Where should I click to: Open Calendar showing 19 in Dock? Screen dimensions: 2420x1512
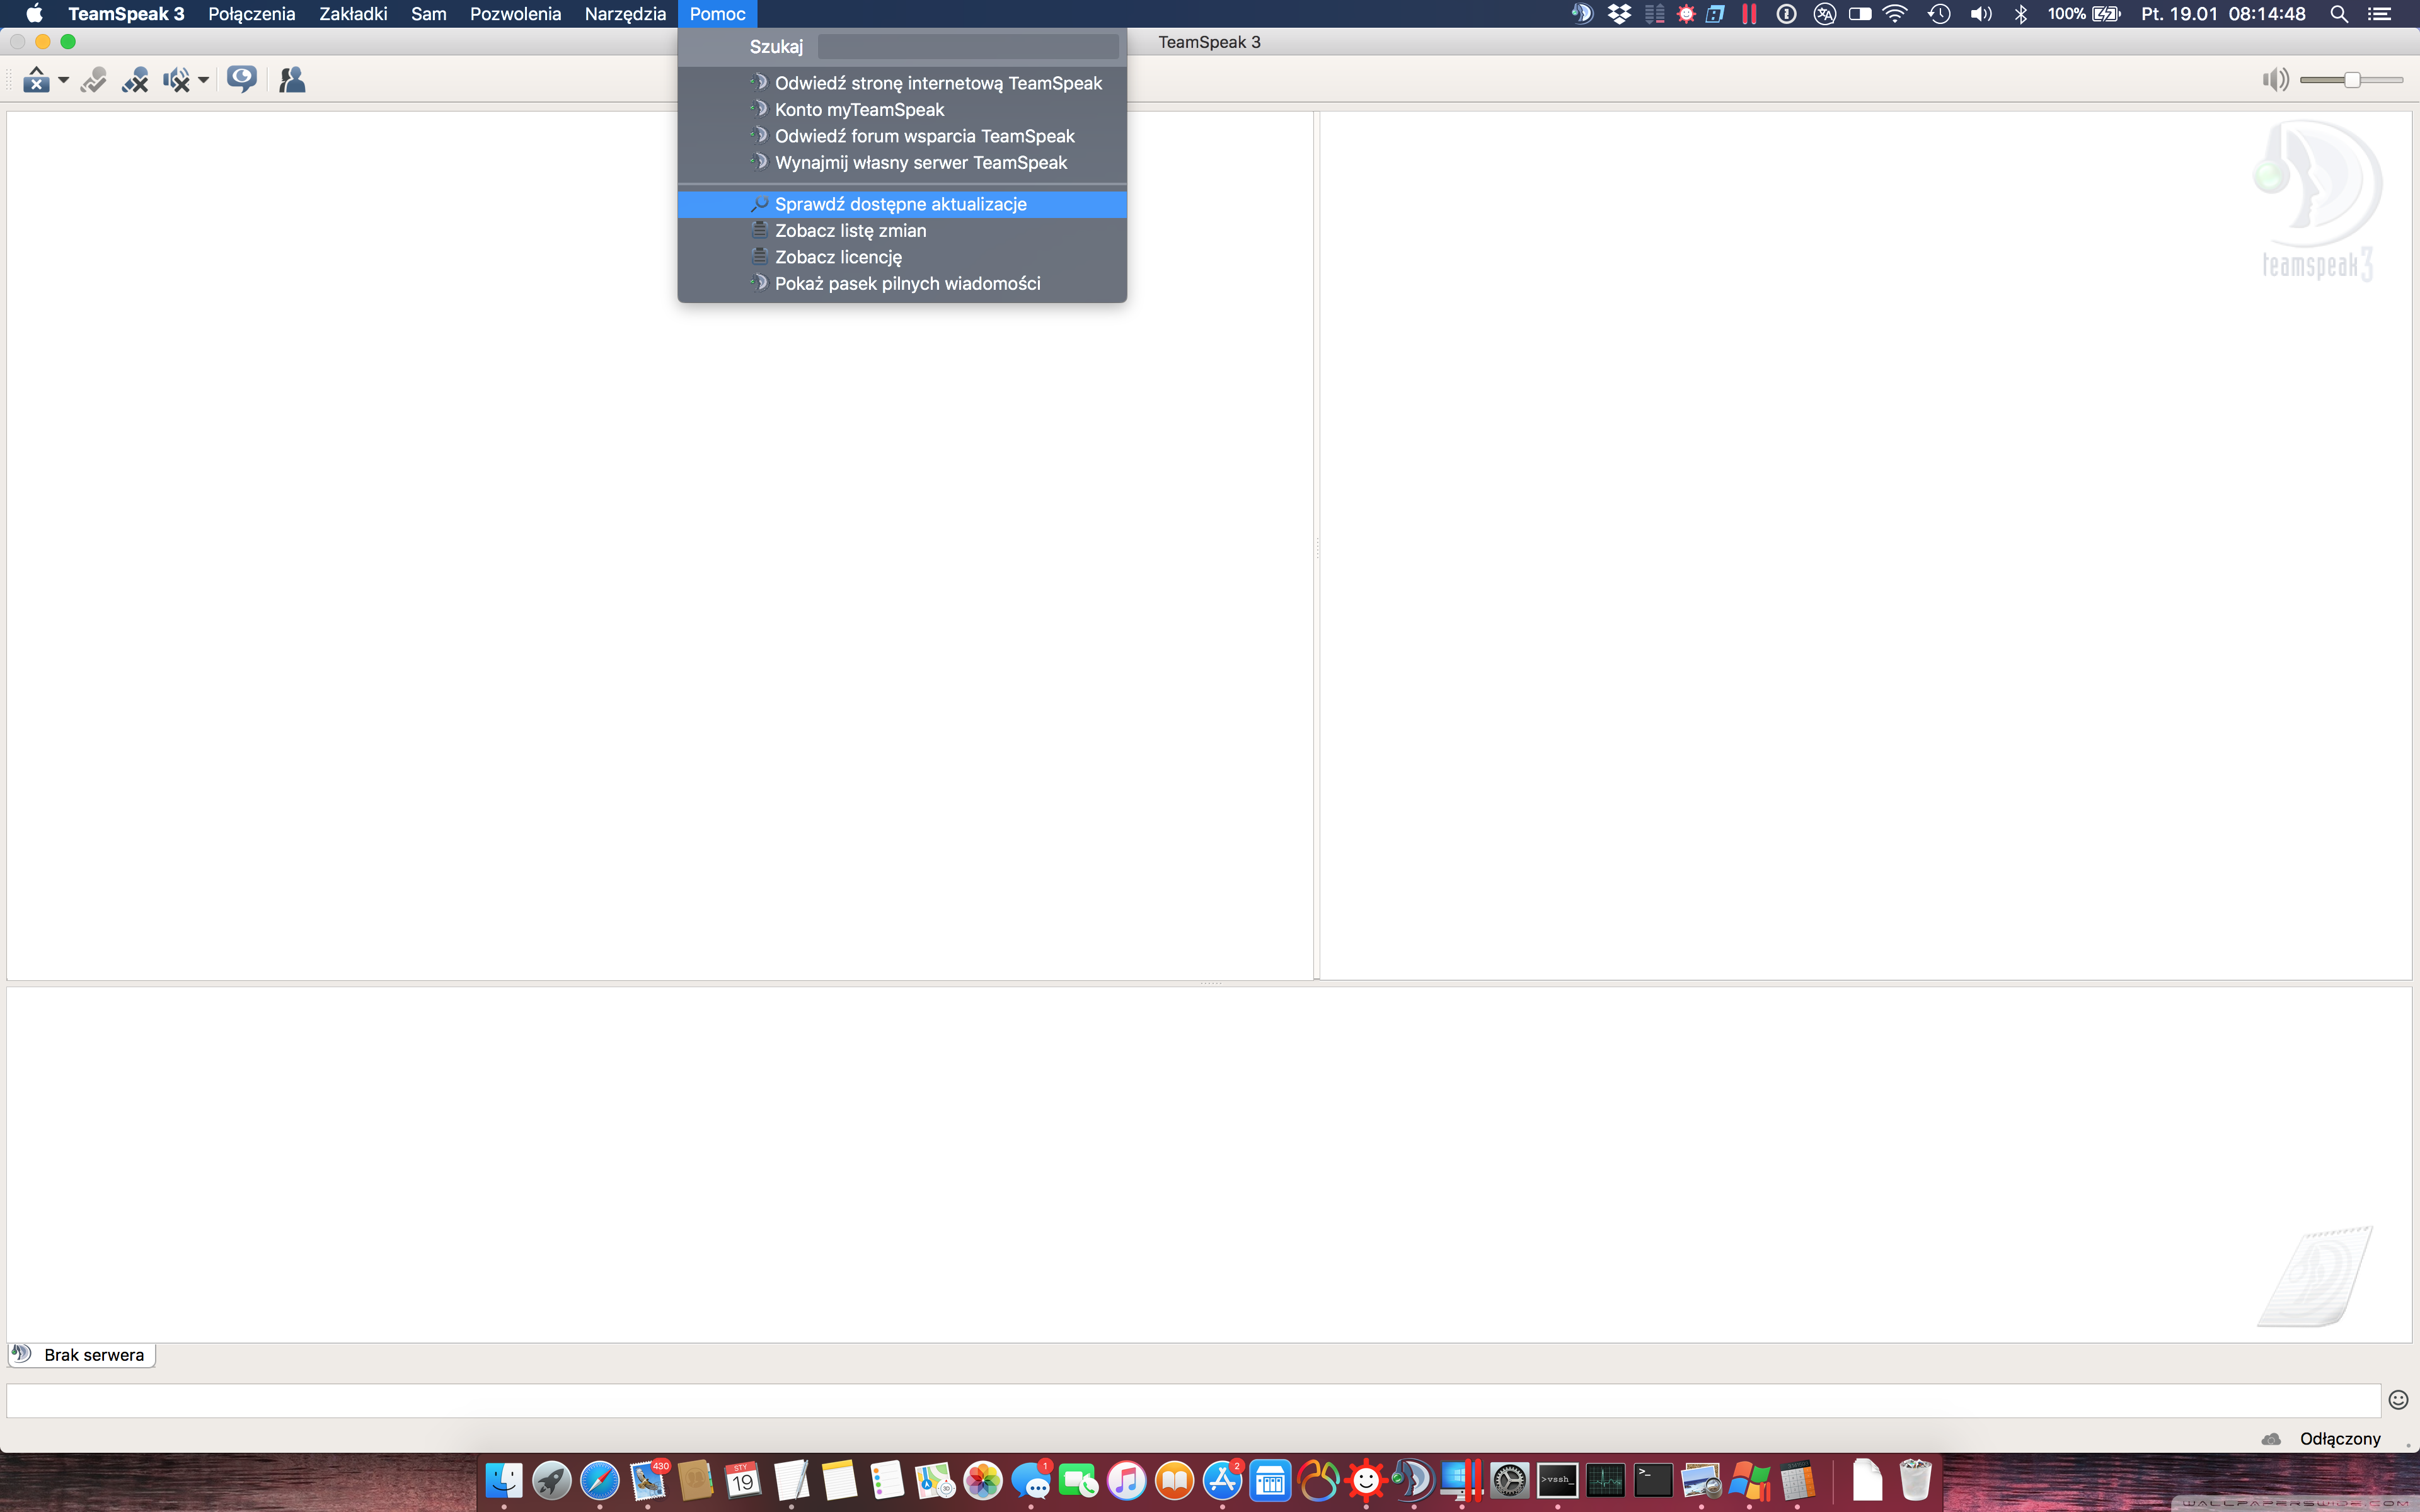coord(743,1480)
